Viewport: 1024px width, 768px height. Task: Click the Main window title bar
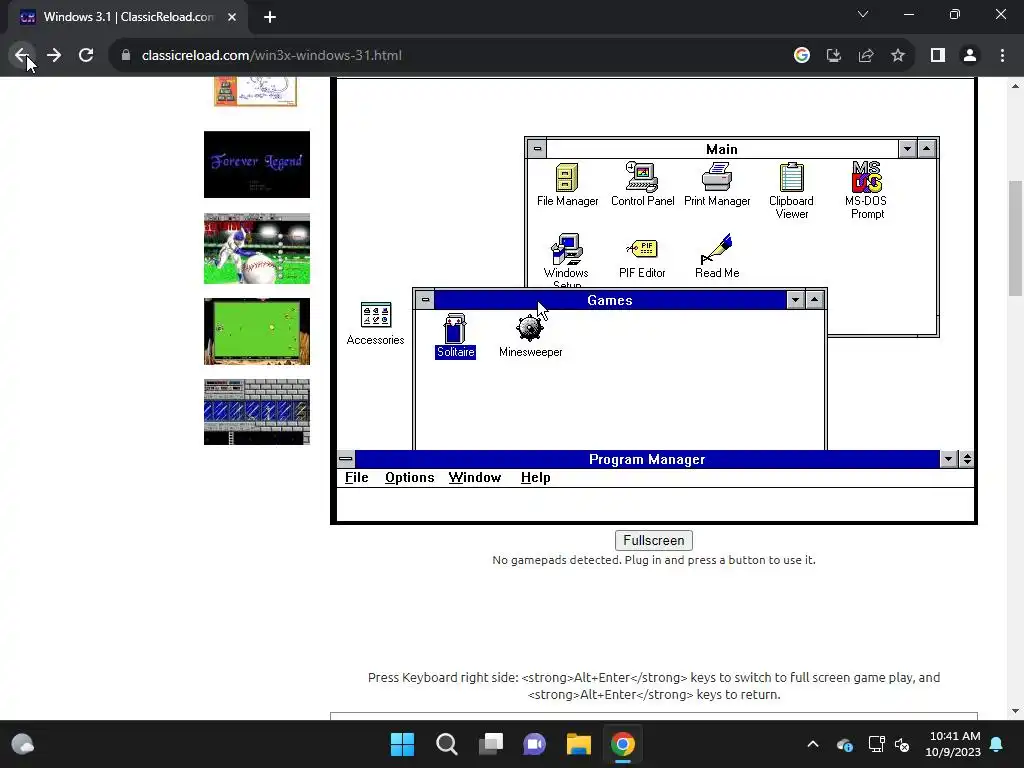click(x=722, y=149)
